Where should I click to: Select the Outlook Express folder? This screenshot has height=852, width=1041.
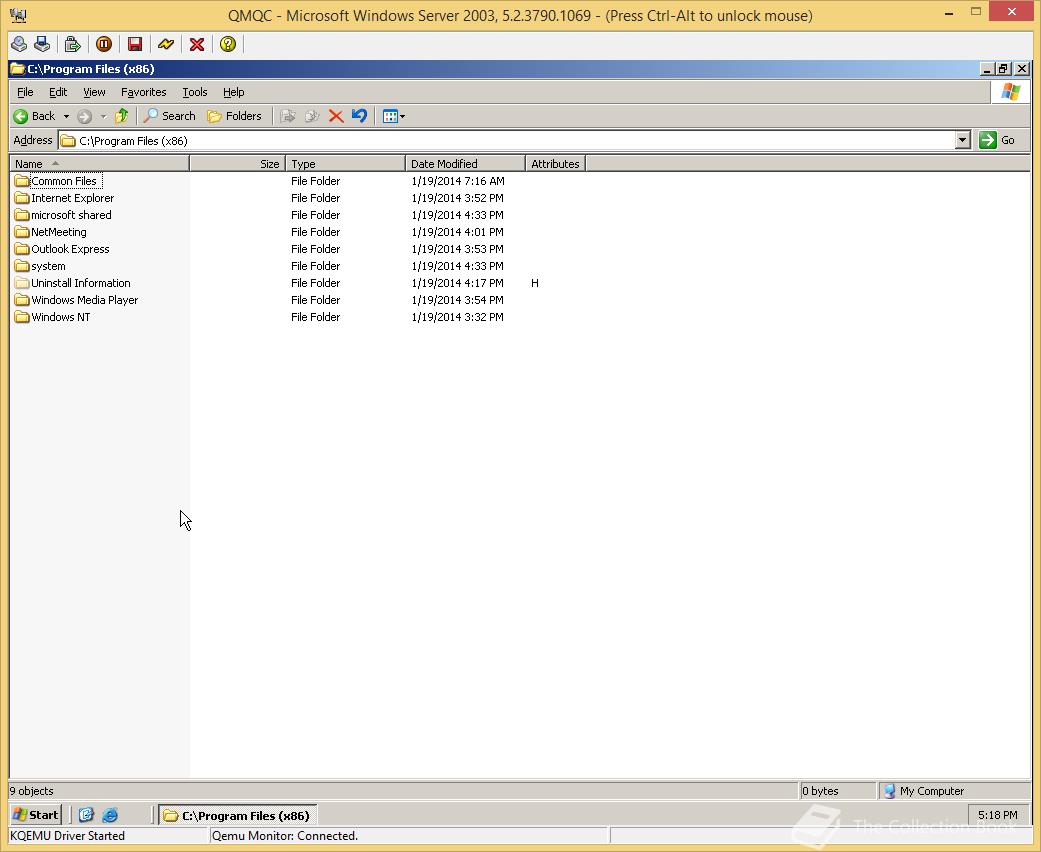[62, 249]
